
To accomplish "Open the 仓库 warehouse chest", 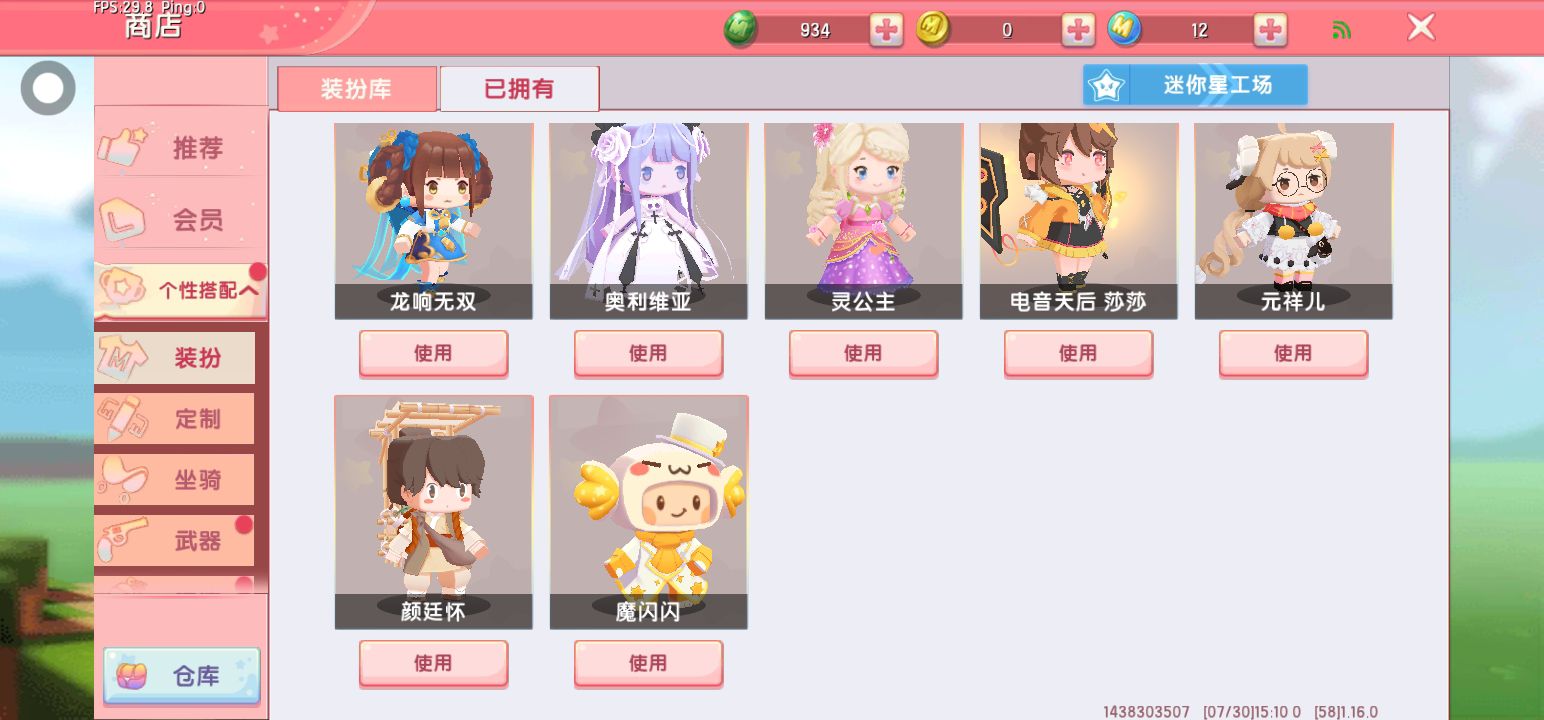I will pos(182,676).
